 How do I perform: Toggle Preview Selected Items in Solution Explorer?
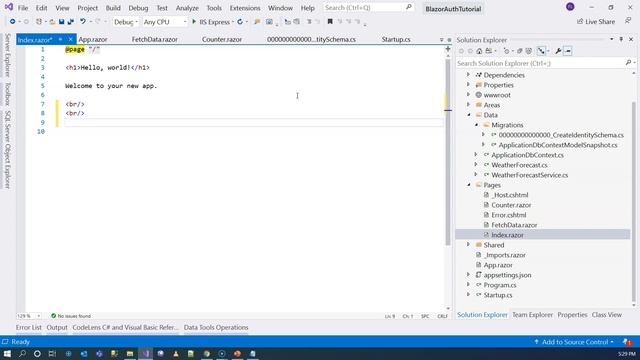pos(568,51)
